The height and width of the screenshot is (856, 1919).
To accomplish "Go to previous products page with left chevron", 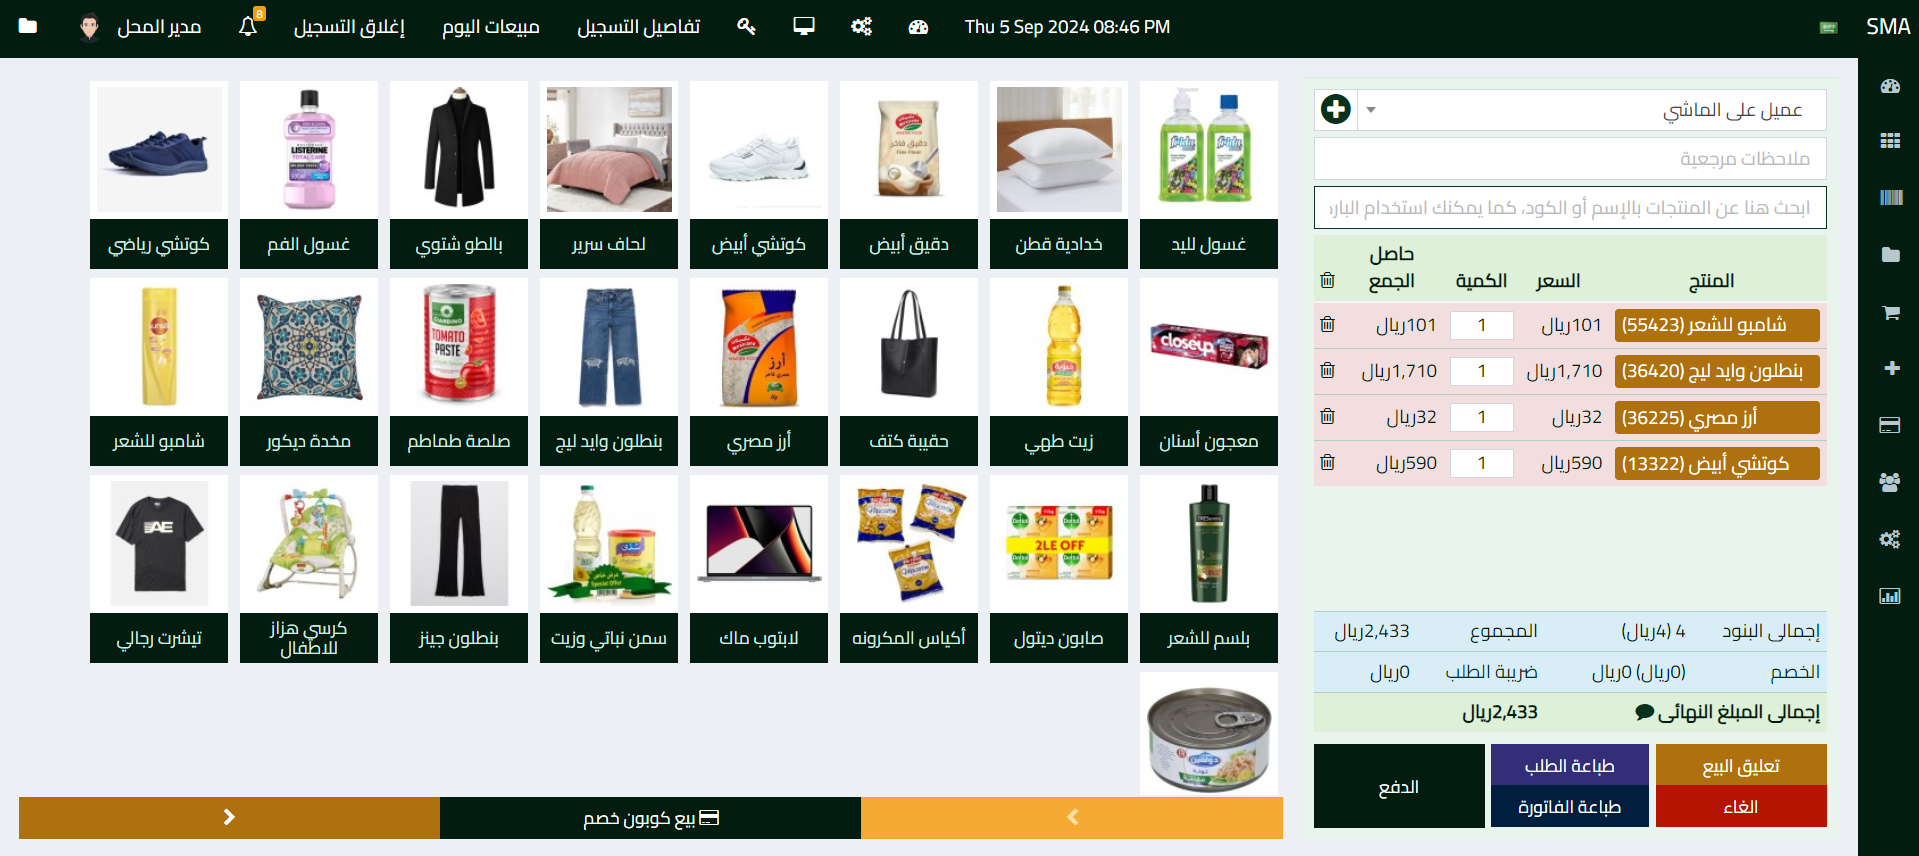I will (x=1072, y=817).
